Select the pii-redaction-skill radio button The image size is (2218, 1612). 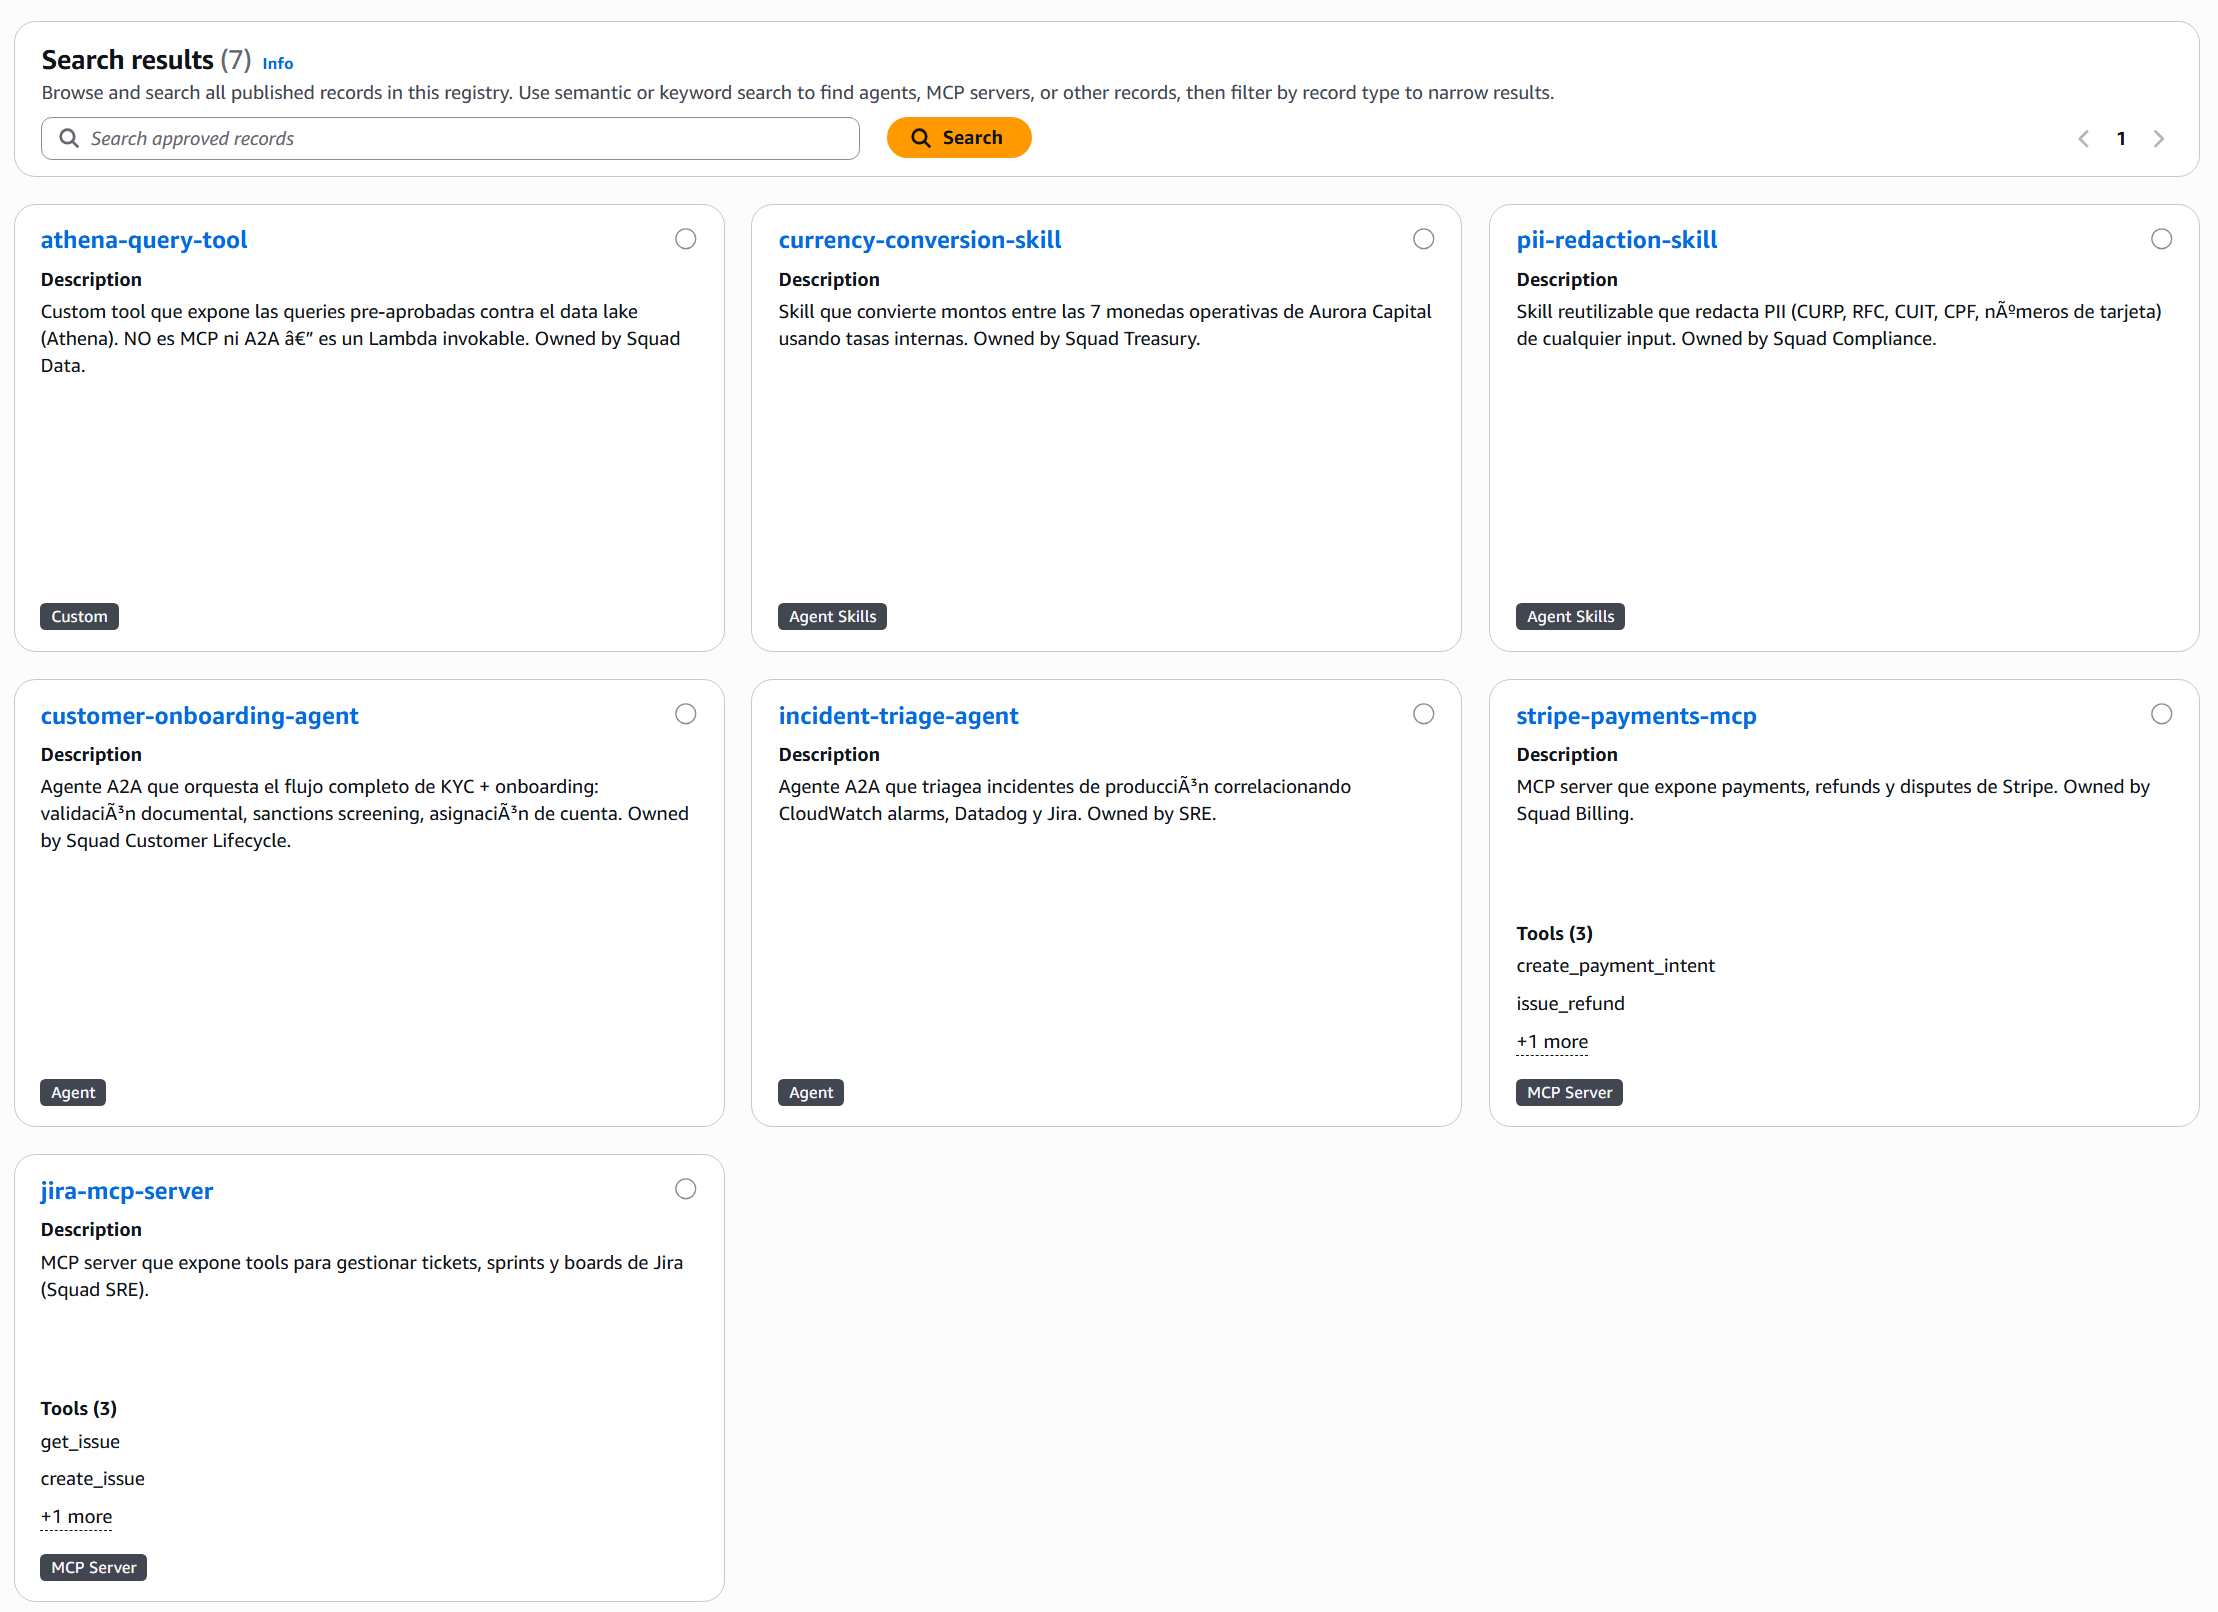2161,239
